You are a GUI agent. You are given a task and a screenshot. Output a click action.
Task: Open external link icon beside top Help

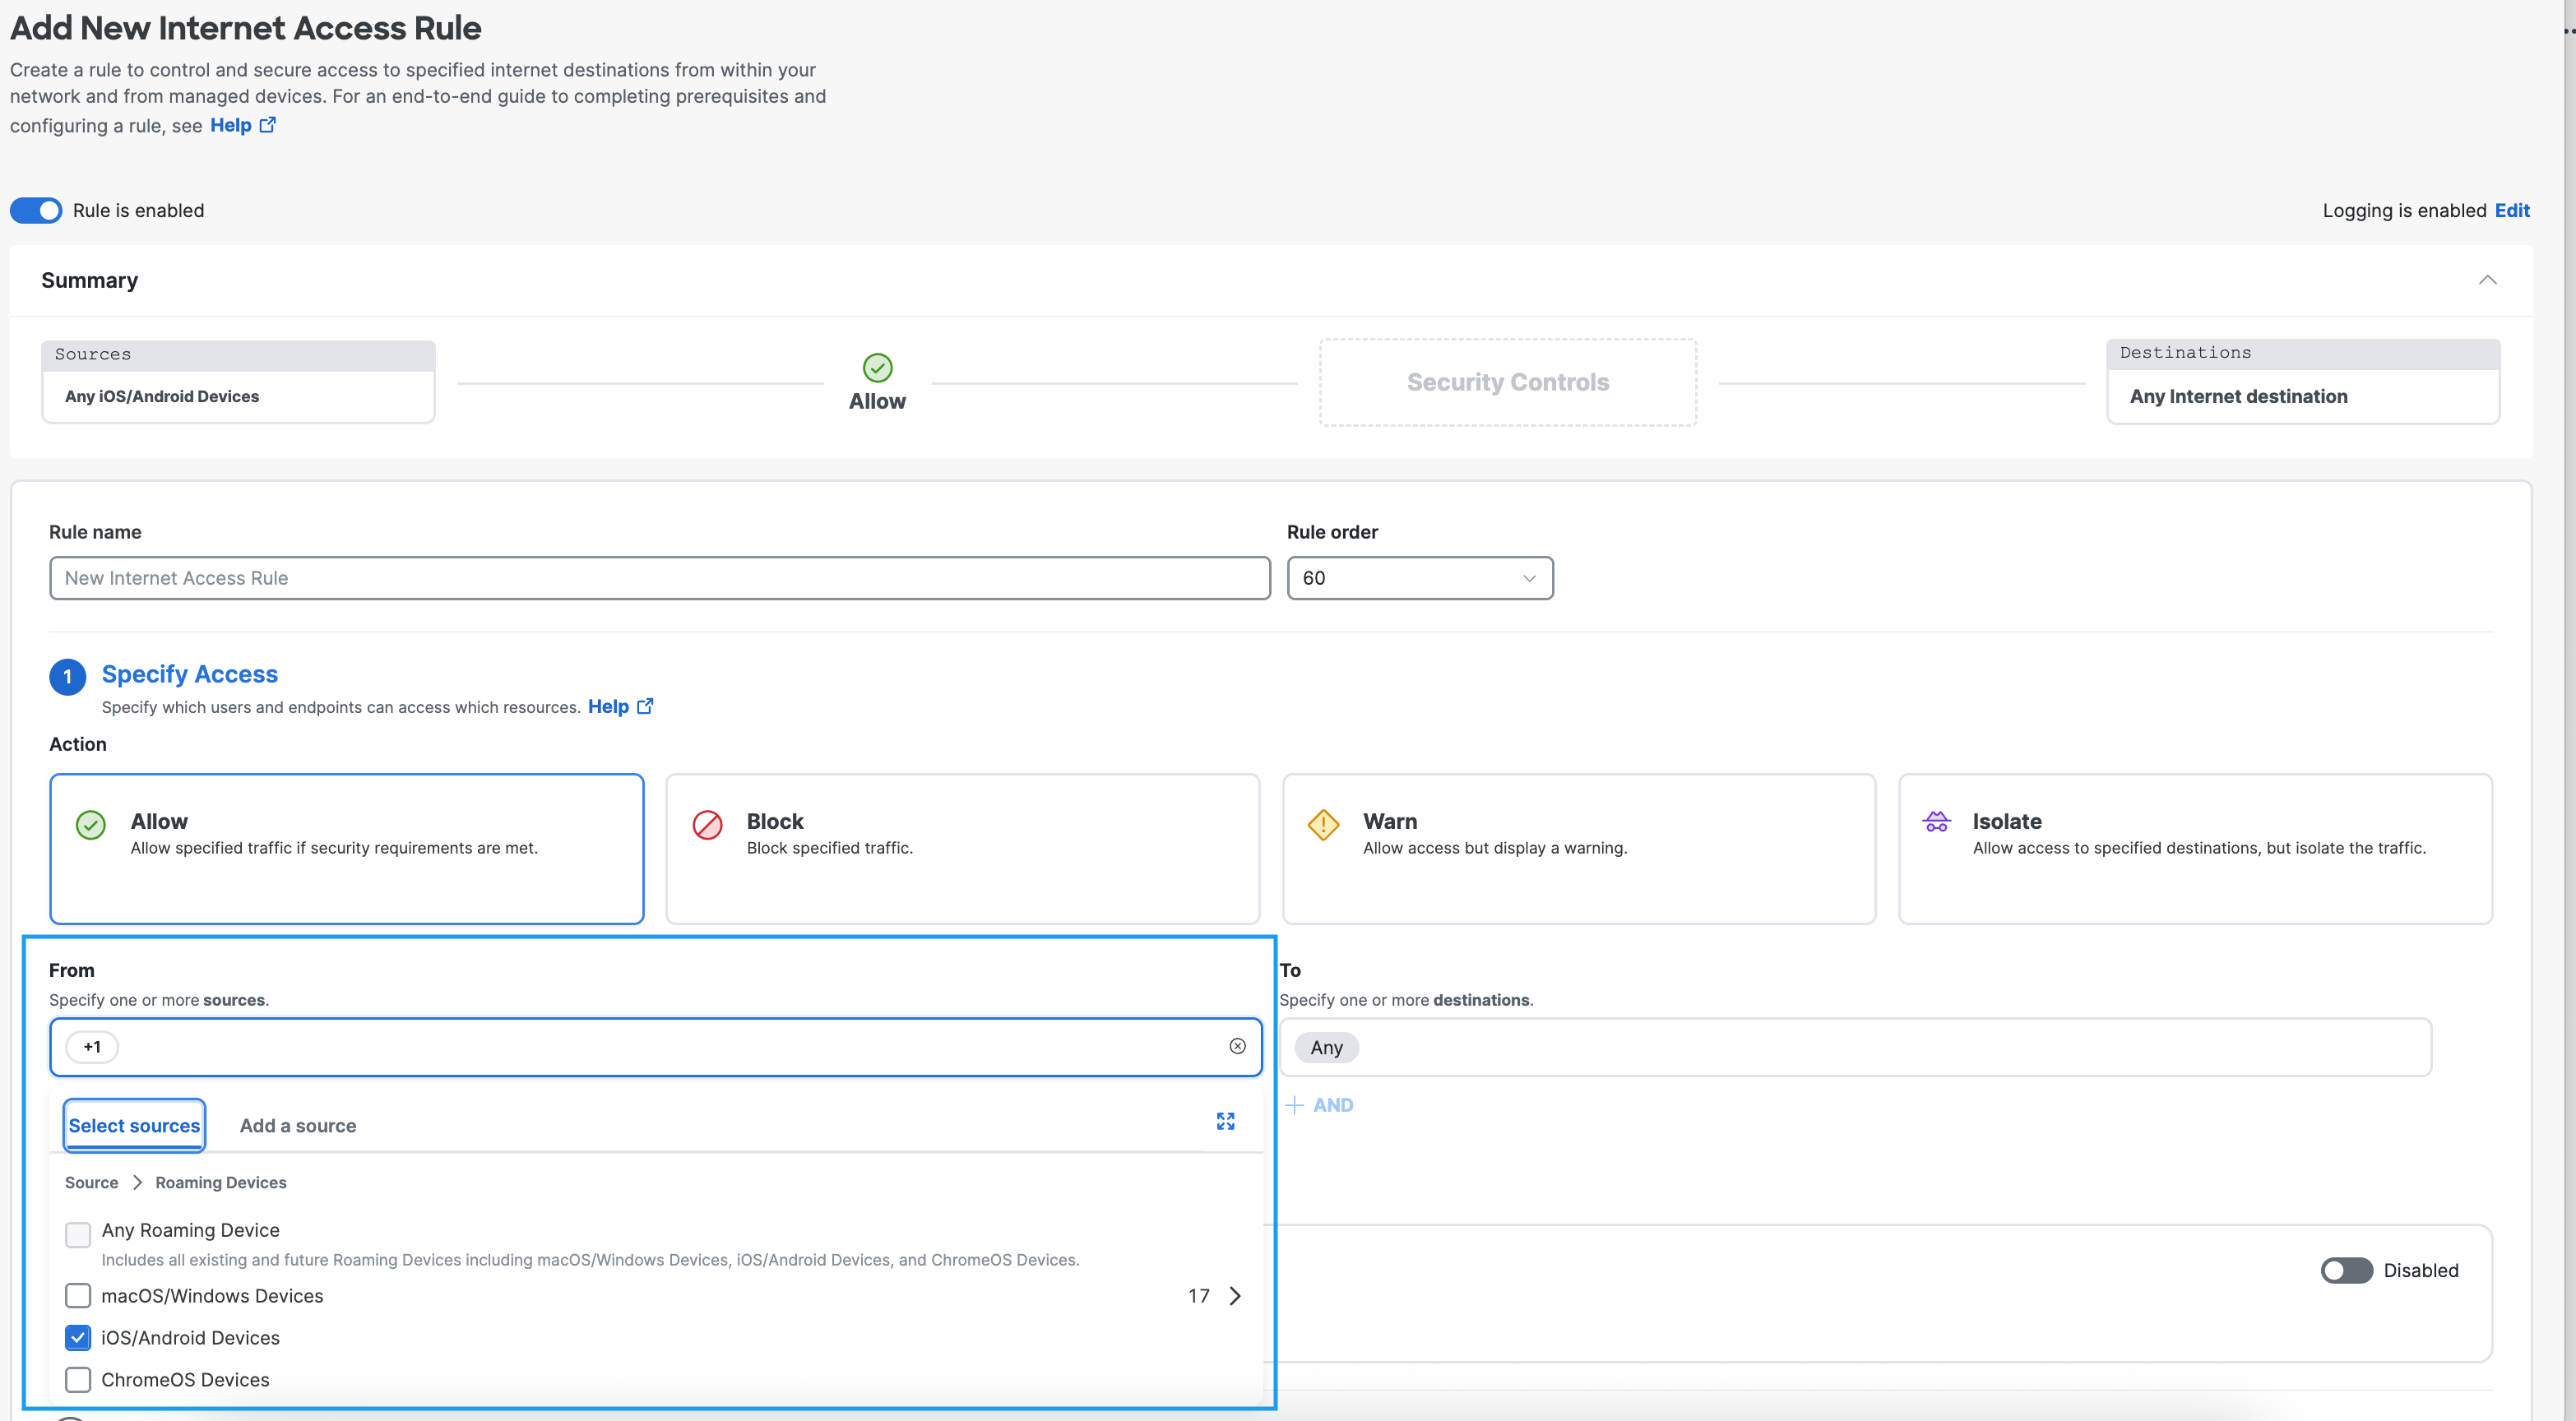tap(268, 125)
